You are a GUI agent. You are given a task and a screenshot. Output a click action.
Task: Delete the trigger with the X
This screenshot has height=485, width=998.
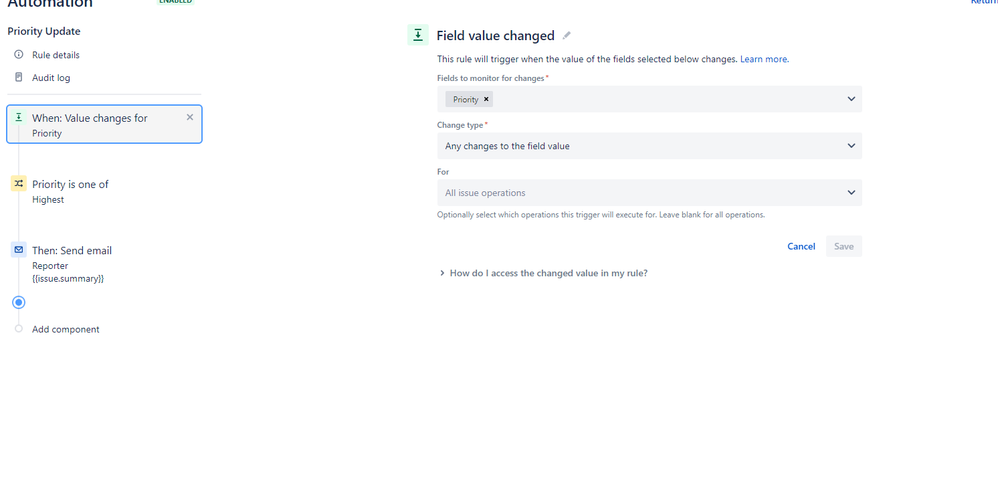point(190,117)
